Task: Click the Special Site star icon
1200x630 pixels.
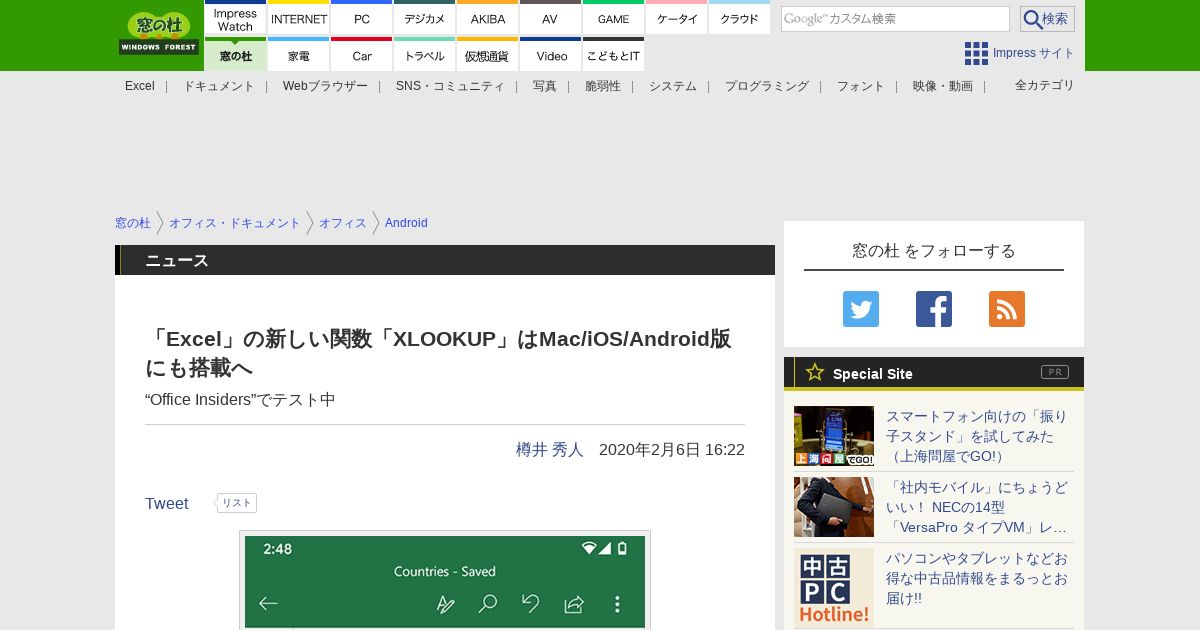Action: coord(815,372)
